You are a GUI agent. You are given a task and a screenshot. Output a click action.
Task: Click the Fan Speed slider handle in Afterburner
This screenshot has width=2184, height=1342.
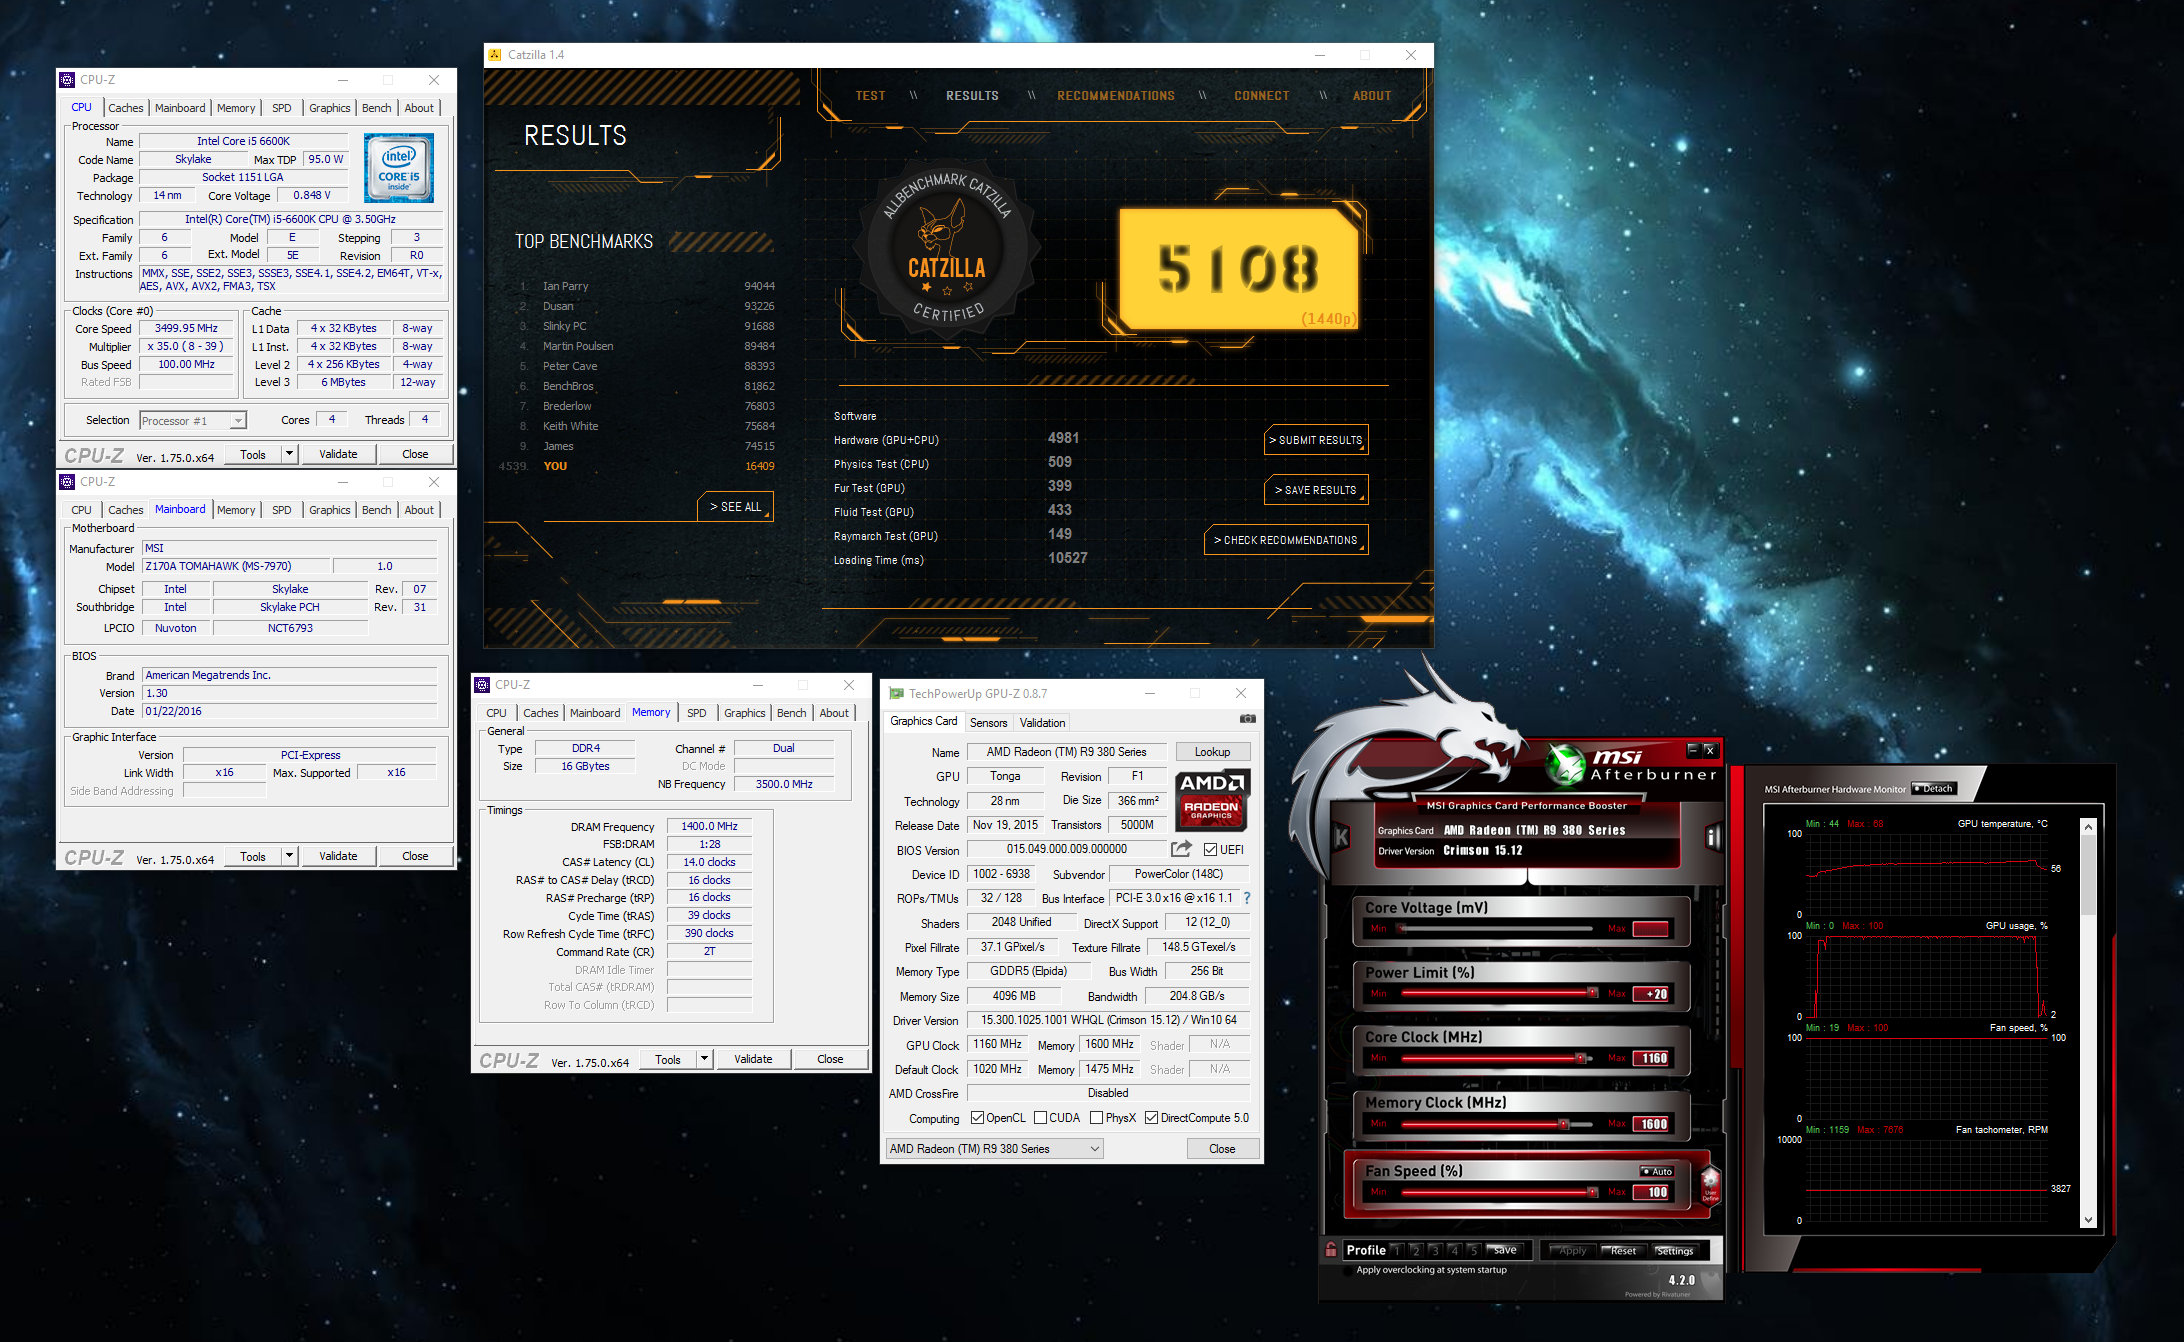(1592, 1192)
